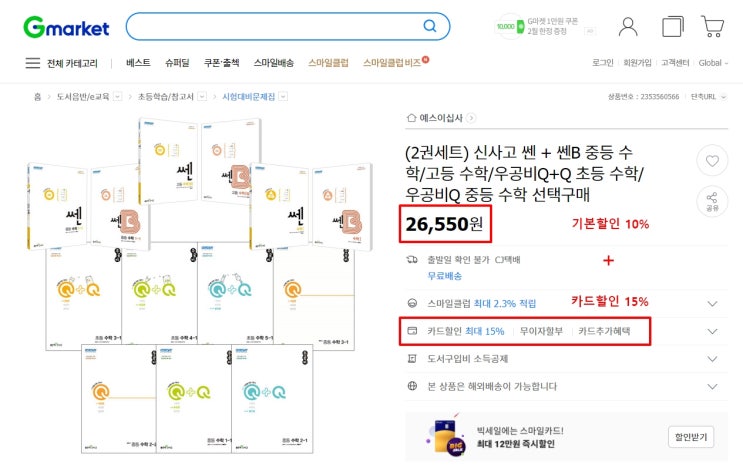Select the 베스트 menu item
Image resolution: width=743 pixels, height=471 pixels.
[x=138, y=63]
